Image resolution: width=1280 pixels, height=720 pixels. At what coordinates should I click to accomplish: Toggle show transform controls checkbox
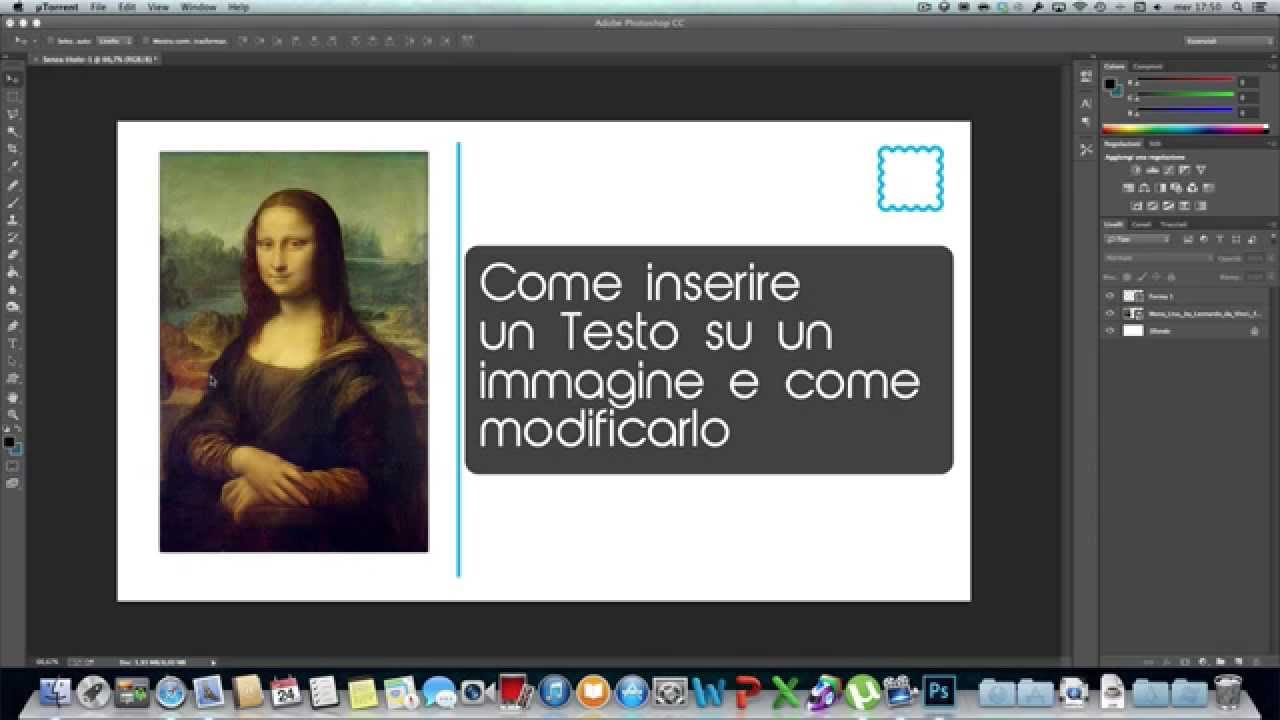(x=145, y=41)
